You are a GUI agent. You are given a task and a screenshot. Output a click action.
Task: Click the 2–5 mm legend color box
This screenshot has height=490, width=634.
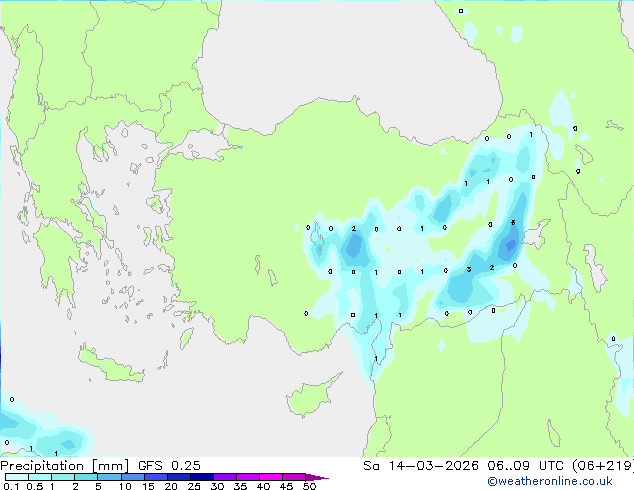(x=86, y=477)
